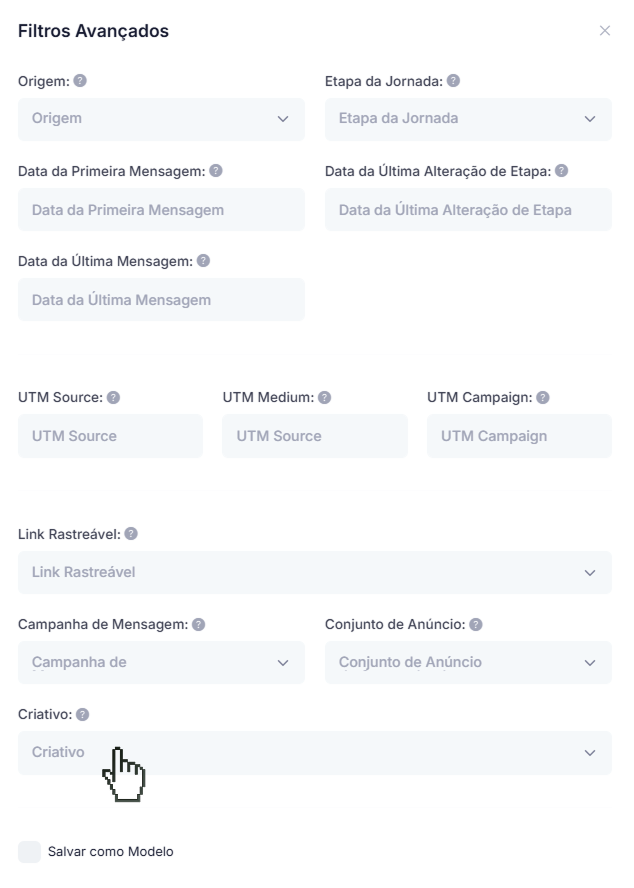Click help icon beside Etapa da Jornada

tap(453, 81)
